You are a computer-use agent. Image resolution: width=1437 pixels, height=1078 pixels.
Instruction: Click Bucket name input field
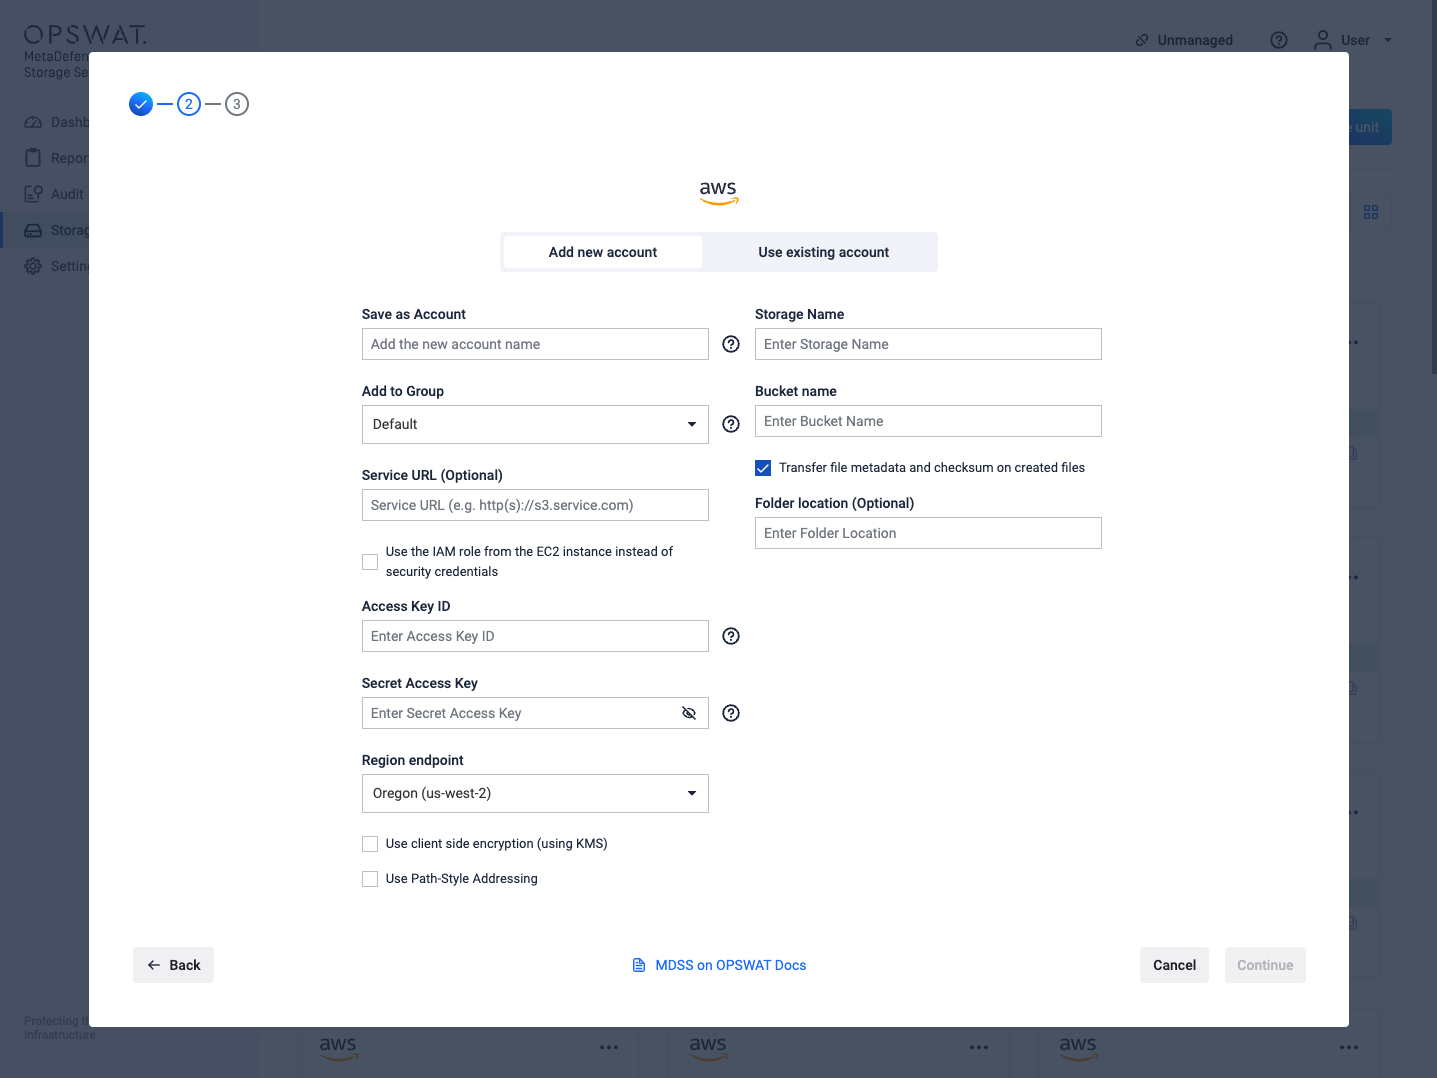coord(928,421)
